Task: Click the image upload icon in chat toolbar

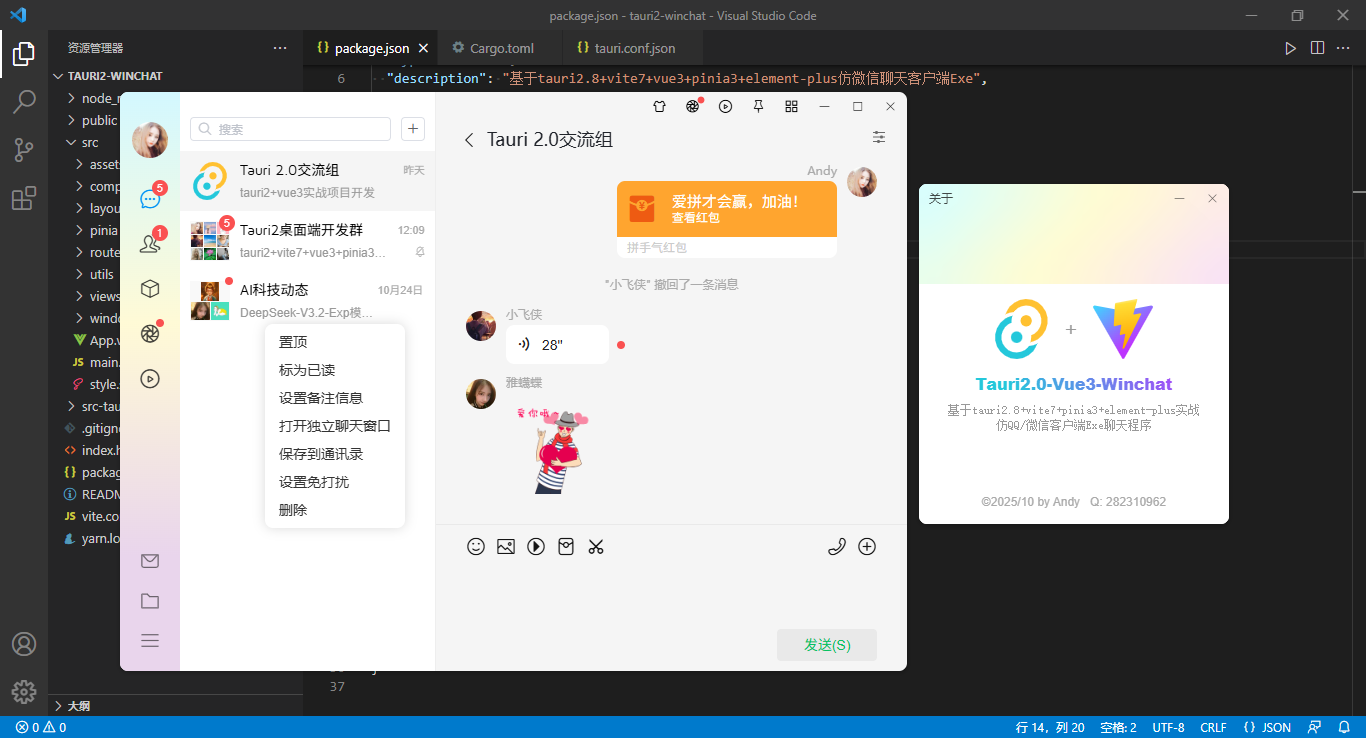Action: pos(506,546)
